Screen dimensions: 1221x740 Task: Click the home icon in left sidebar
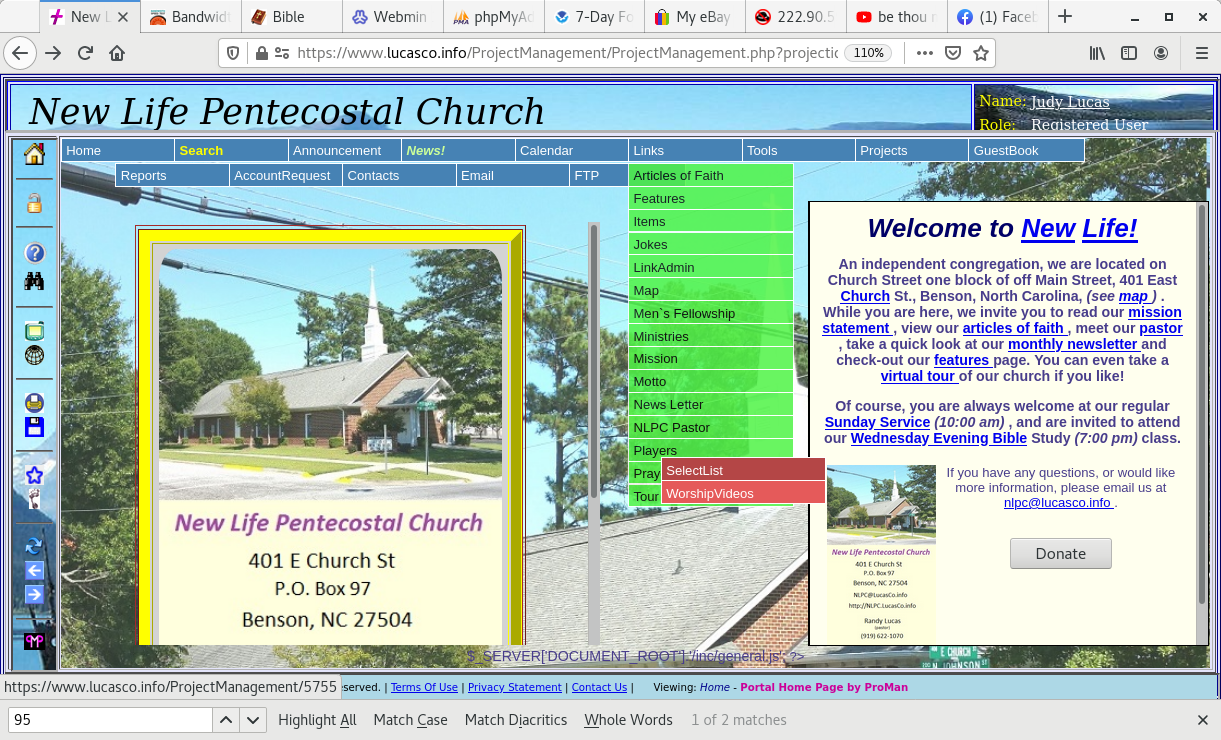pyautogui.click(x=34, y=154)
